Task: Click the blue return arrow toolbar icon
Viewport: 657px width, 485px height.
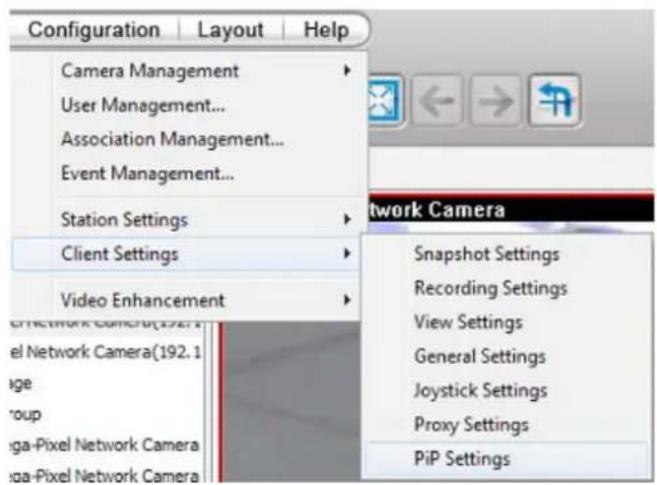Action: [555, 100]
